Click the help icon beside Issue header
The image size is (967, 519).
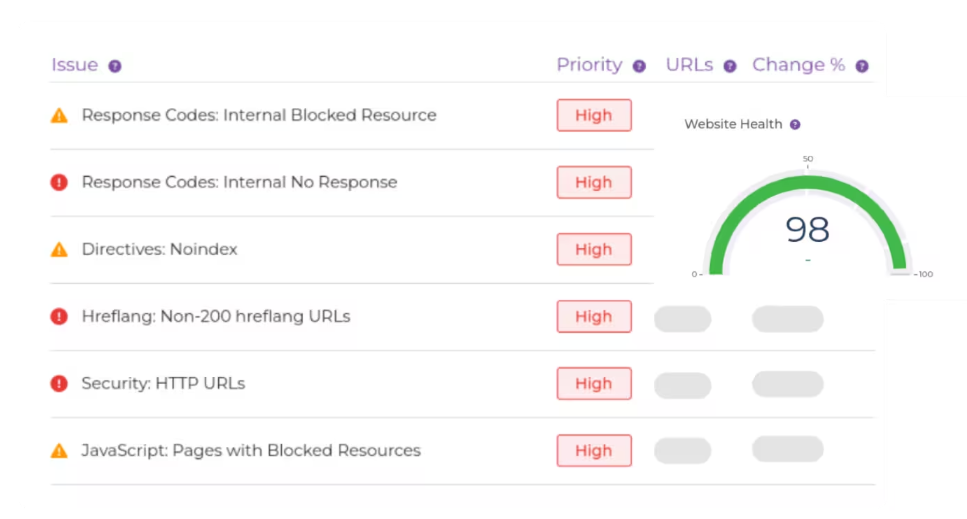point(115,66)
